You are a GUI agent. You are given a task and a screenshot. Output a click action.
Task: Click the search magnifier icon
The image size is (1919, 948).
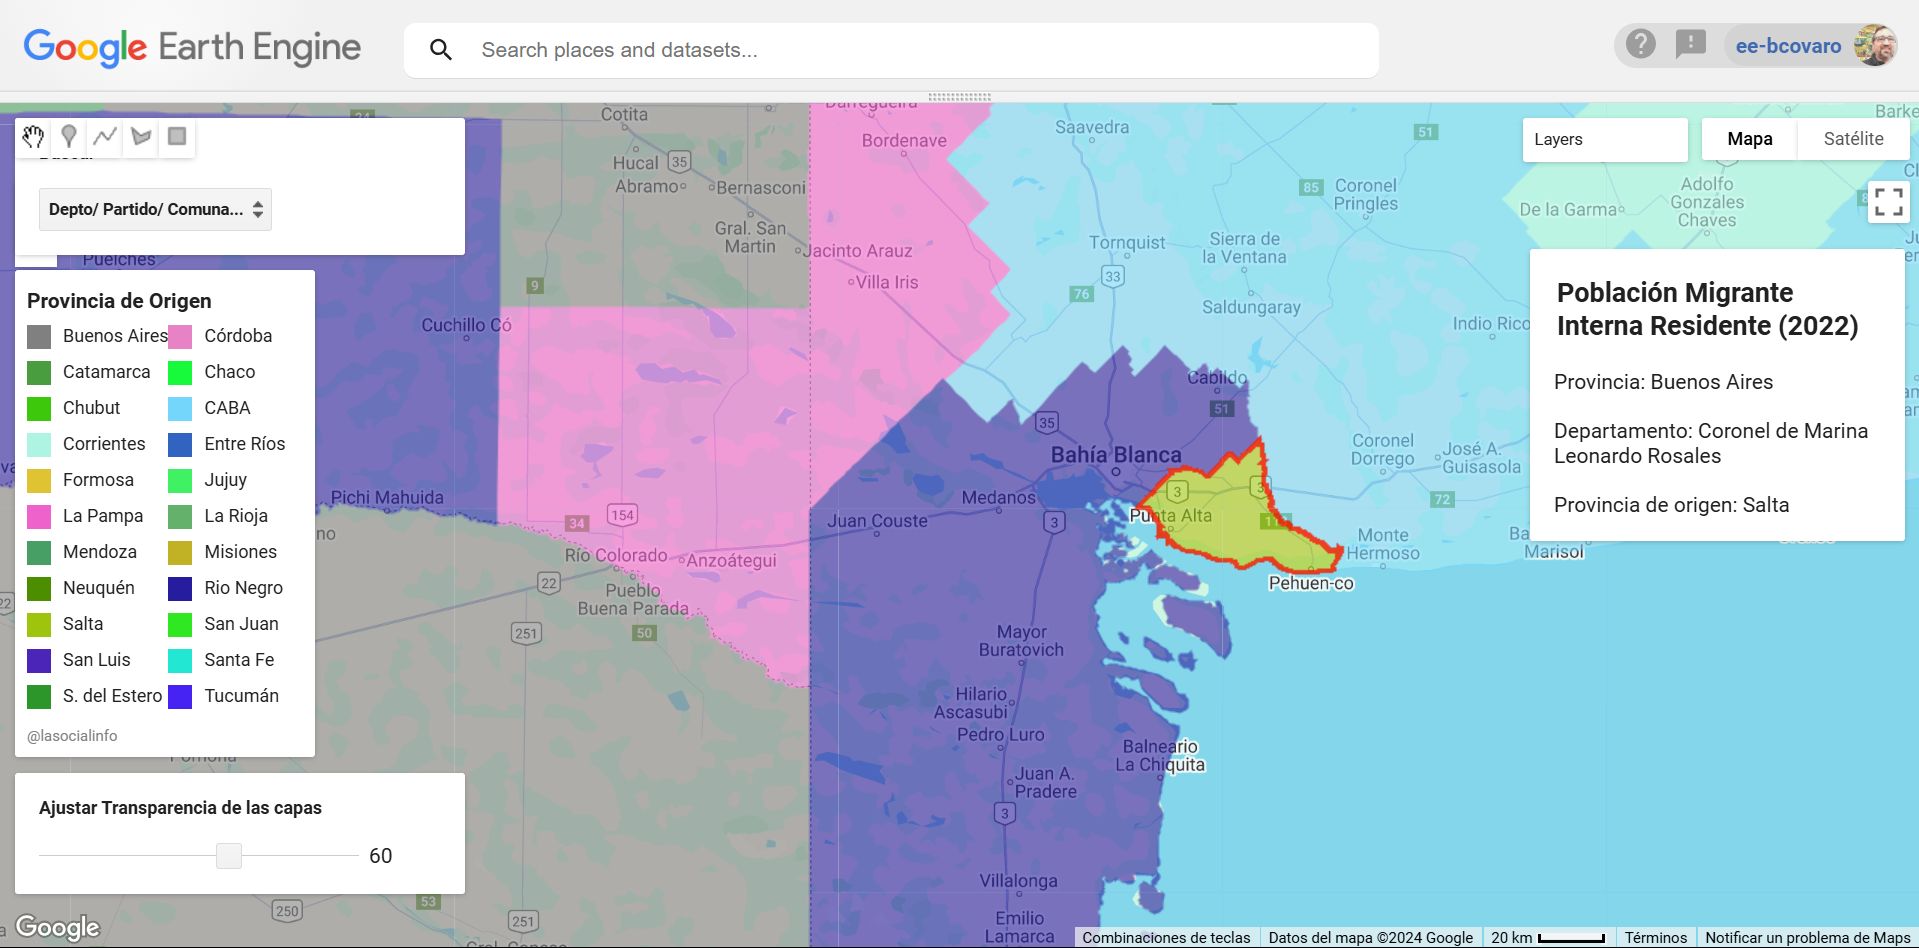[x=441, y=50]
